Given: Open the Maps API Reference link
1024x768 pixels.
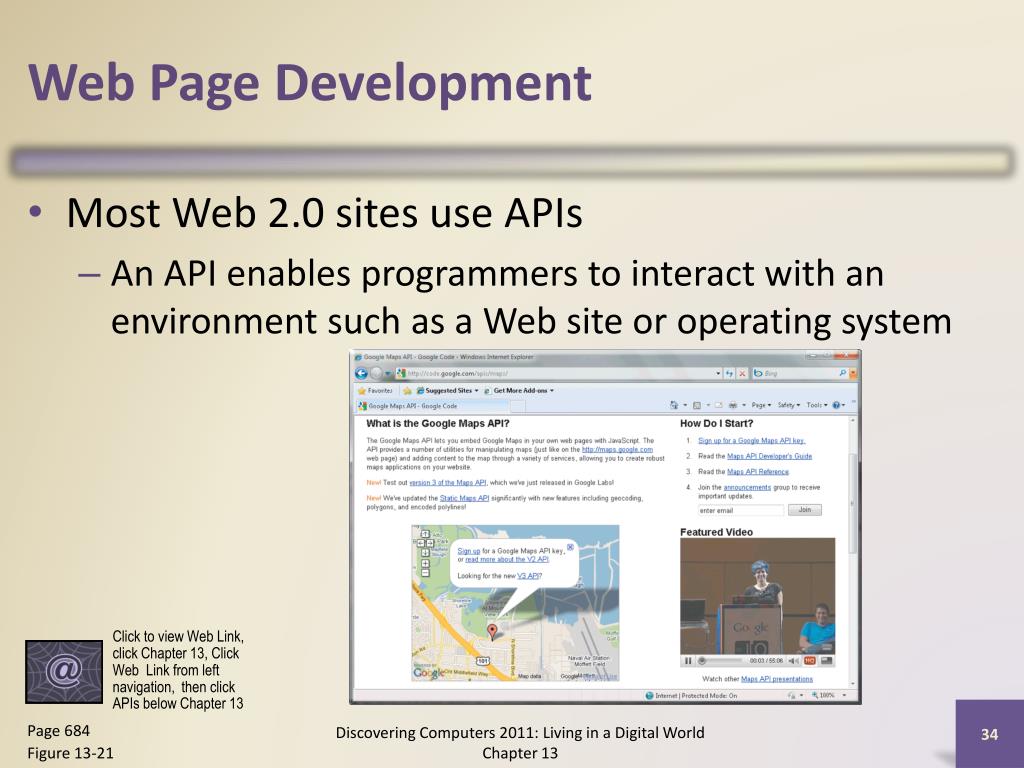Looking at the screenshot, I should pos(758,472).
